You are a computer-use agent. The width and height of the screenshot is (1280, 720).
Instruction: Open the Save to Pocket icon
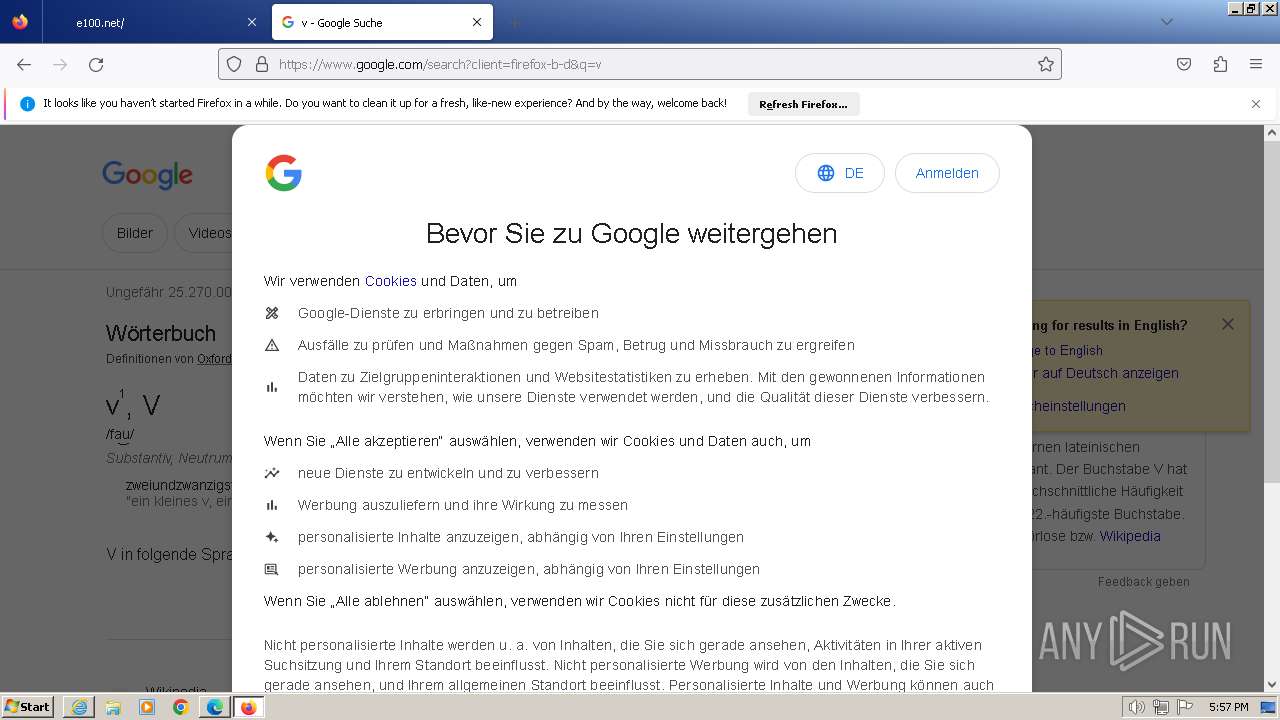1184,64
